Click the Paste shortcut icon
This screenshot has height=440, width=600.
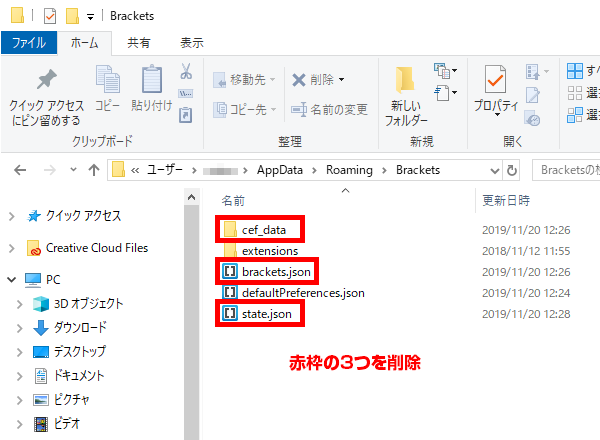coord(186,115)
